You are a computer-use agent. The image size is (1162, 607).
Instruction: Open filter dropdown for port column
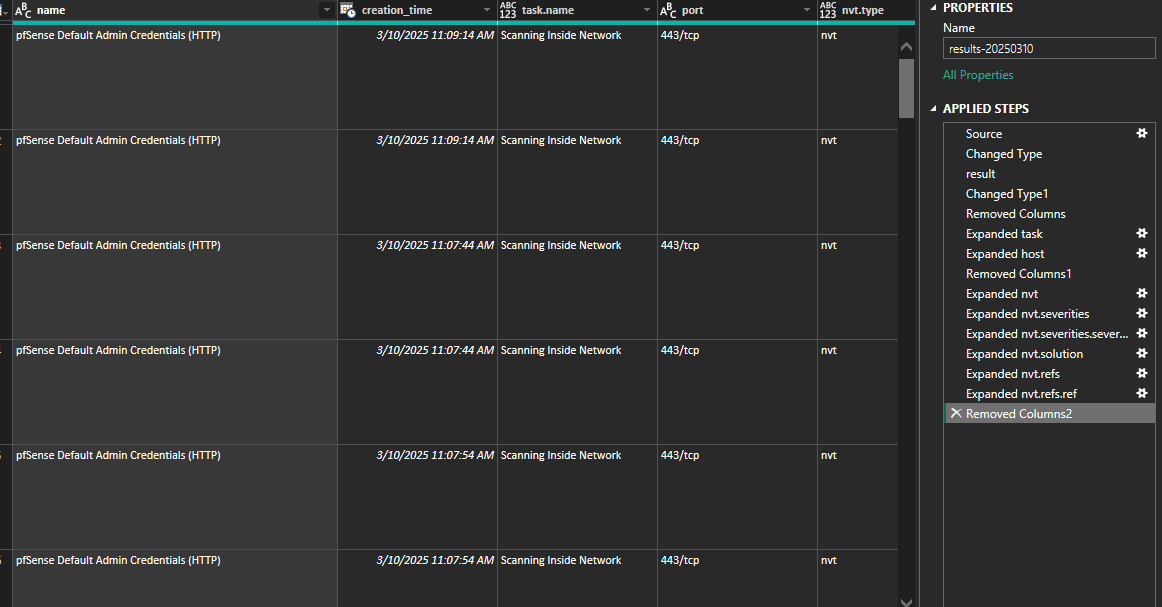pos(807,10)
